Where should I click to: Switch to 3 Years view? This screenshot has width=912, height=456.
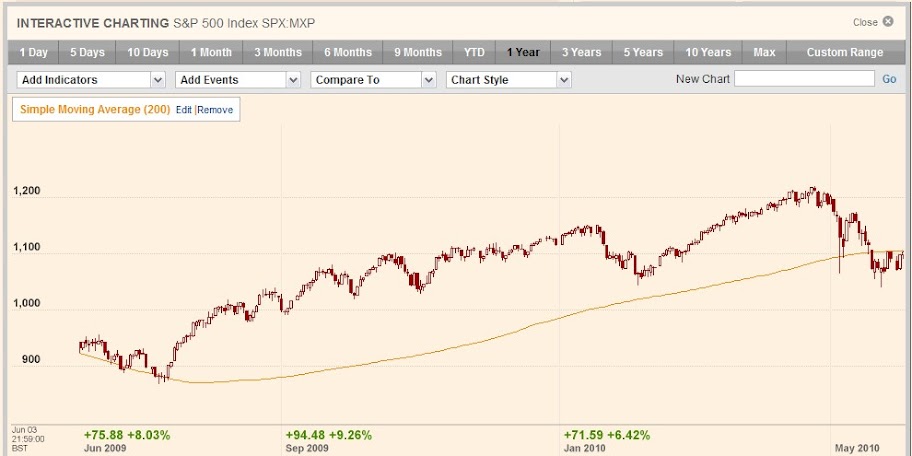point(581,52)
